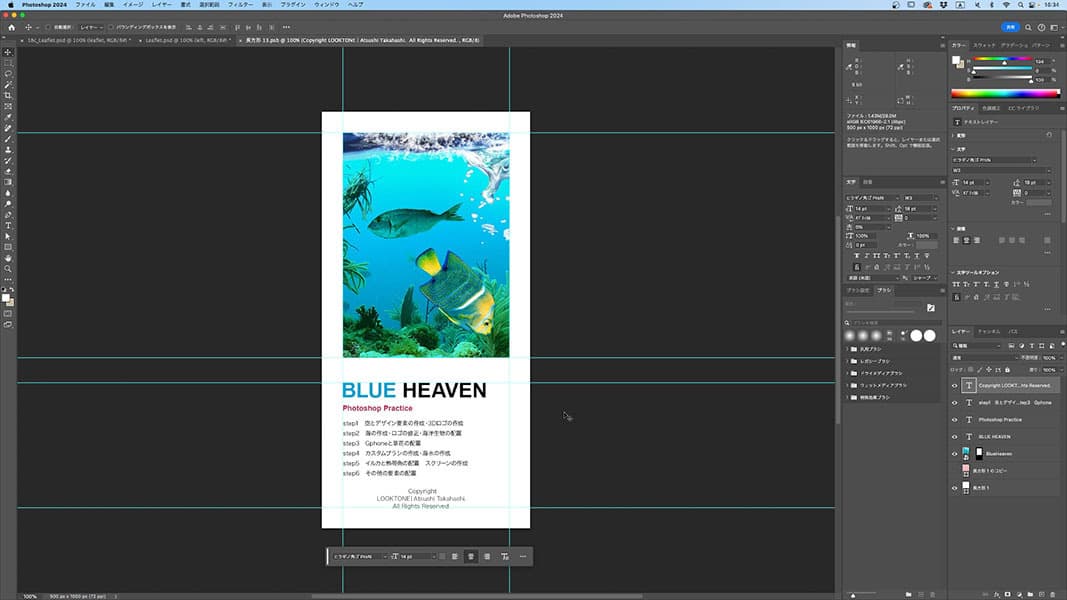Enable the bounding box display checkbox
This screenshot has height=600, width=1067.
[112, 27]
